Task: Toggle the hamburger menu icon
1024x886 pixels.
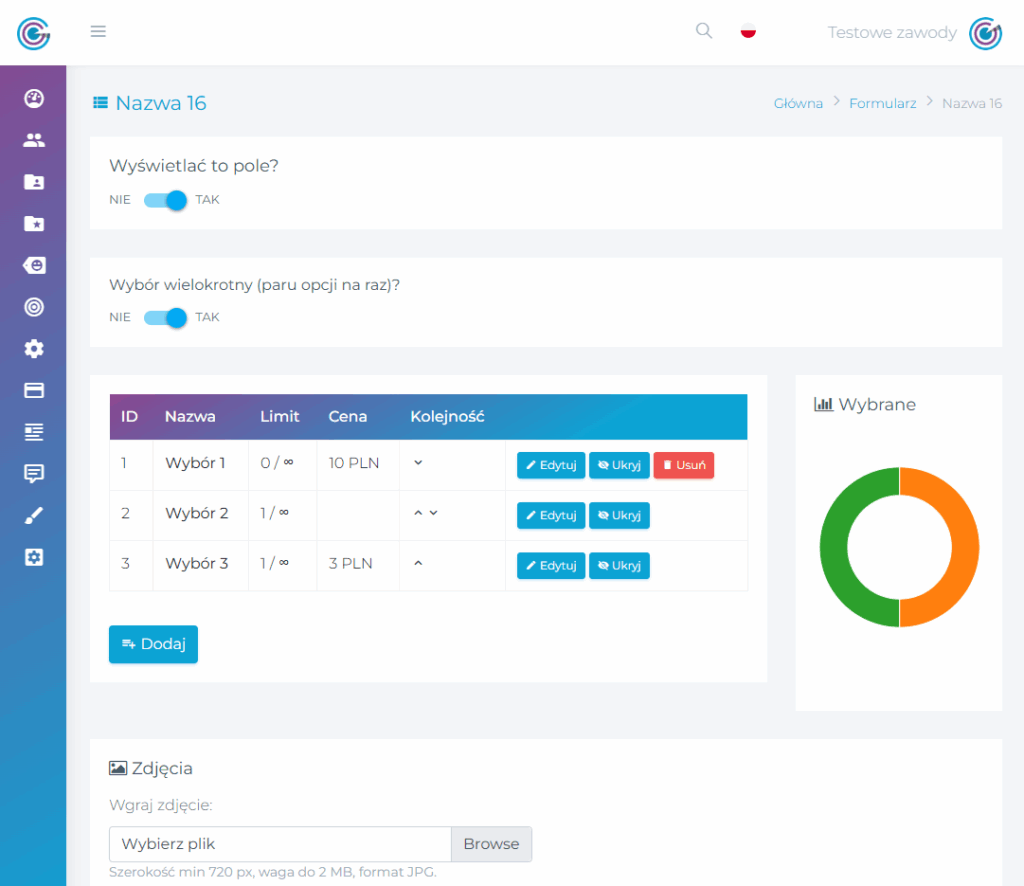Action: tap(98, 31)
